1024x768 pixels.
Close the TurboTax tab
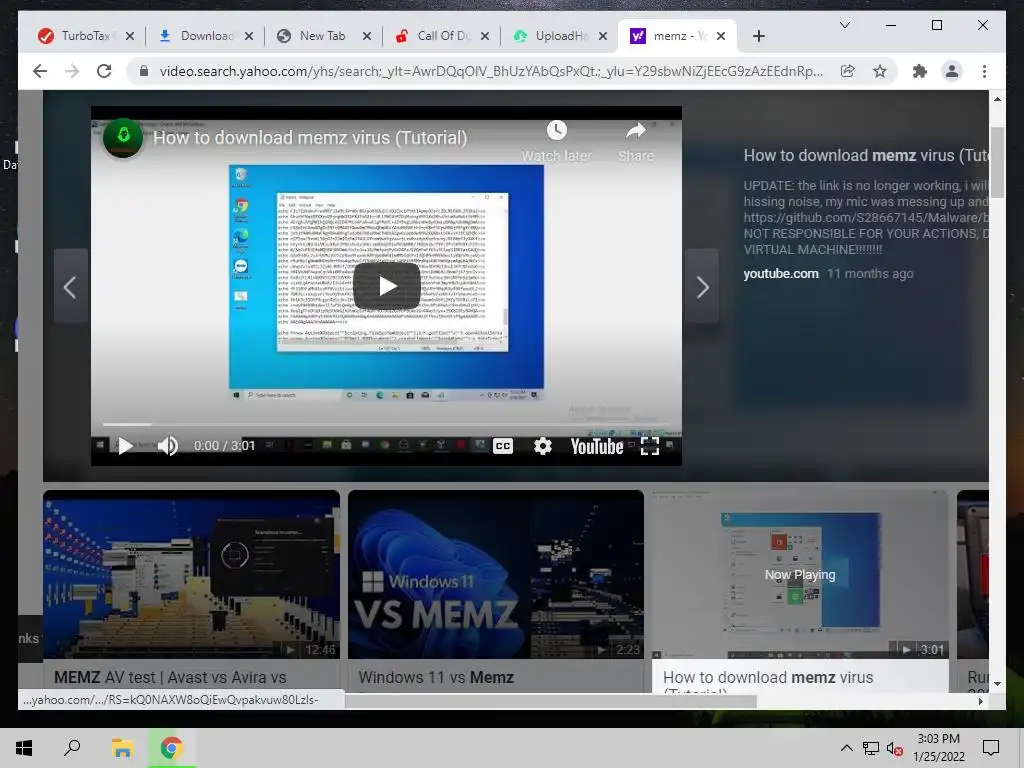(129, 37)
